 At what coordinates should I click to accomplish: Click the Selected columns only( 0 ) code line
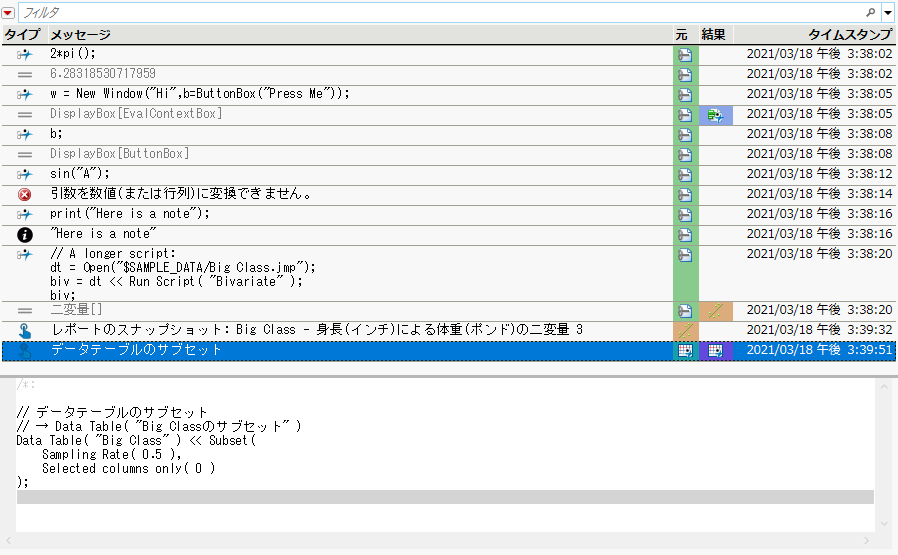[128, 469]
